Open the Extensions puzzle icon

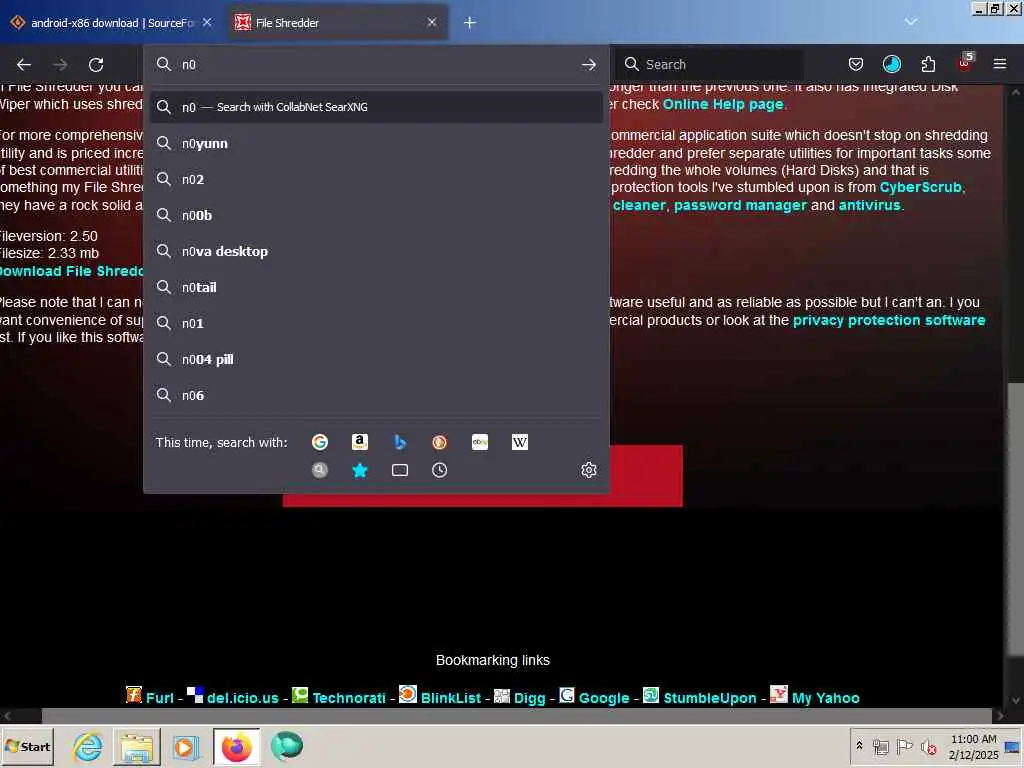coord(928,64)
